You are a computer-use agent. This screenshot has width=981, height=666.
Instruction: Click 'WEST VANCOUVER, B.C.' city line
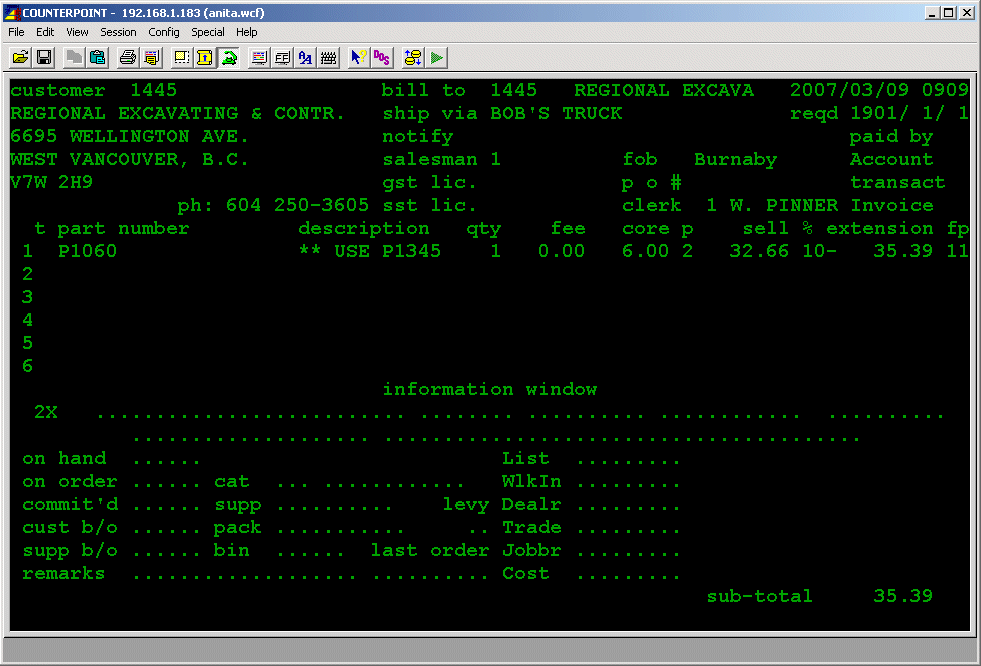[130, 159]
